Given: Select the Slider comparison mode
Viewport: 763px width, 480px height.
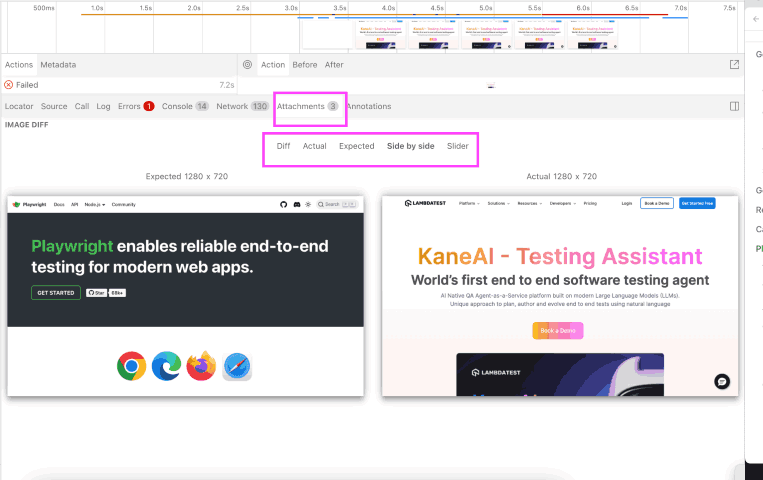Looking at the screenshot, I should [458, 146].
